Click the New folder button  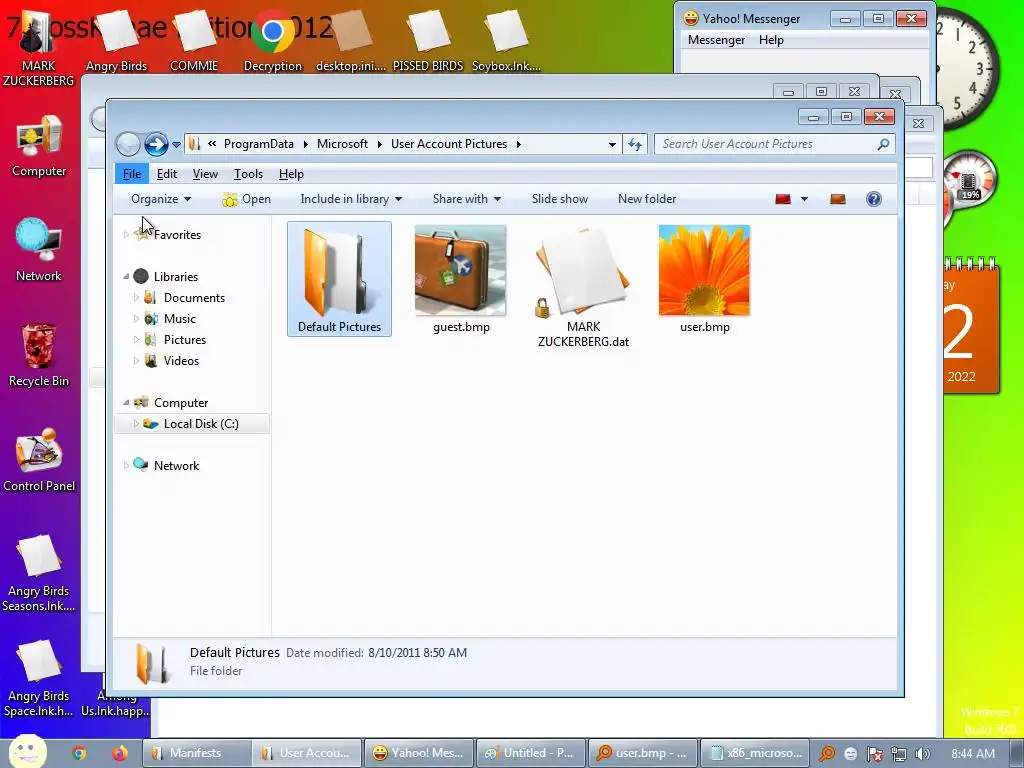647,199
